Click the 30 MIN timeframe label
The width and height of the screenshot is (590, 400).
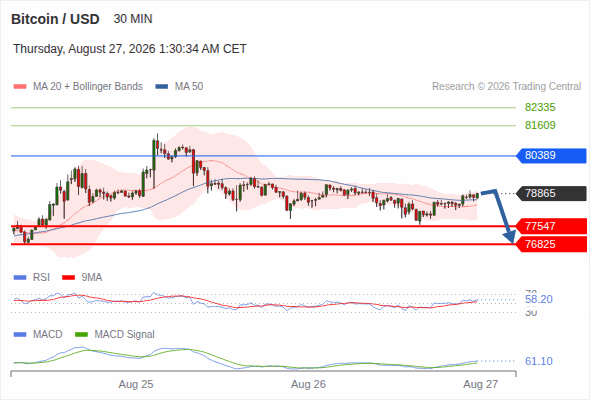pyautogui.click(x=133, y=19)
